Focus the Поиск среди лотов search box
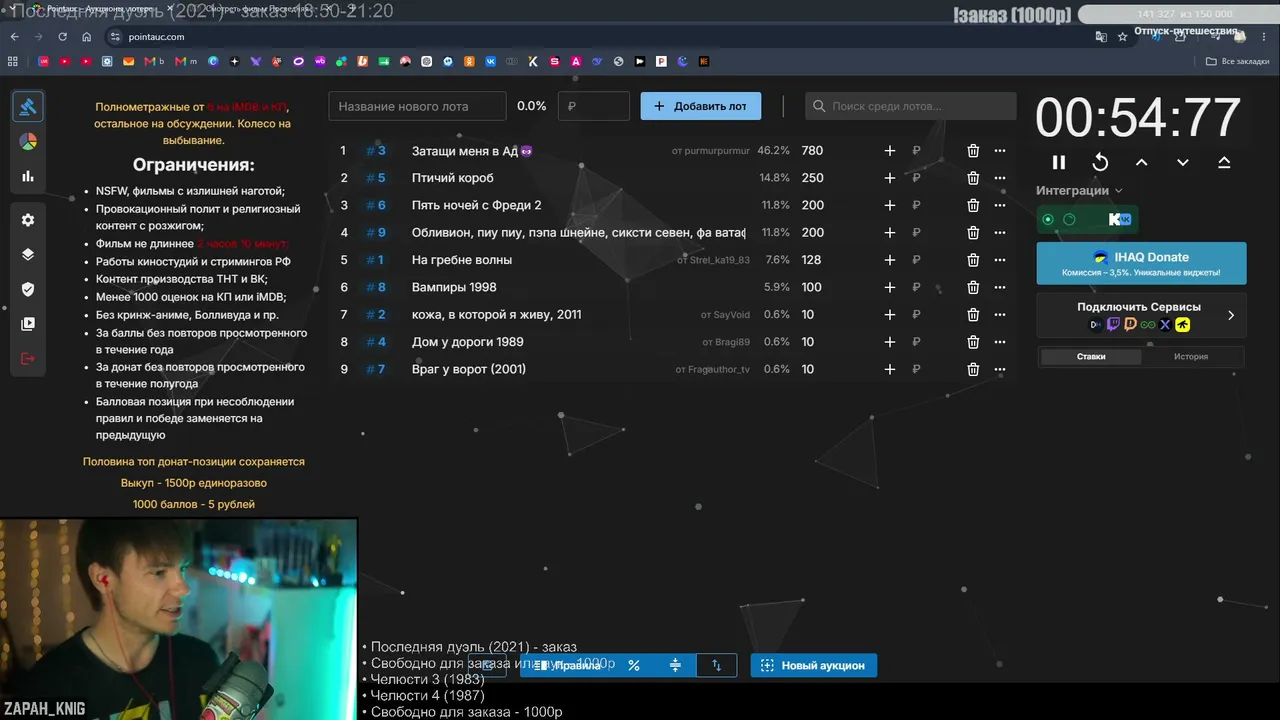 [911, 106]
